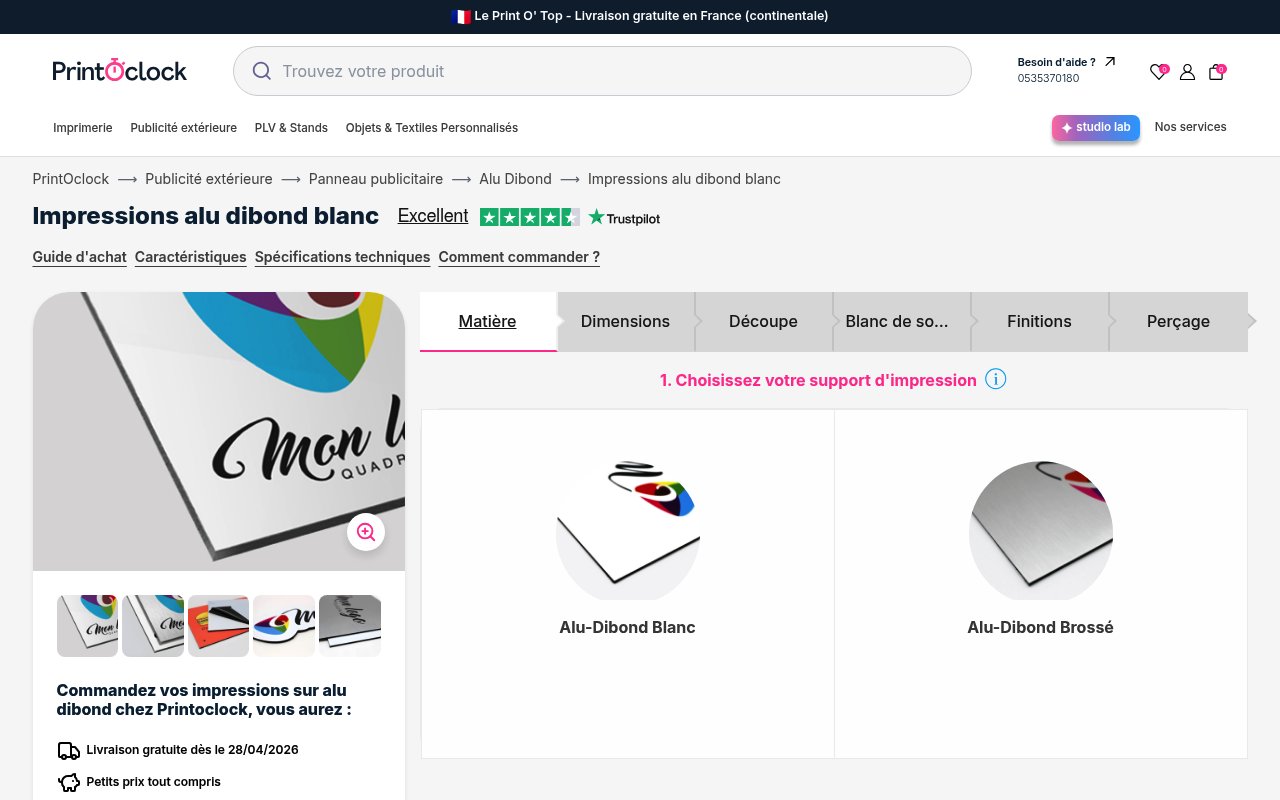Select the brushed aluminum thumbnail
1280x800 pixels.
click(350, 626)
